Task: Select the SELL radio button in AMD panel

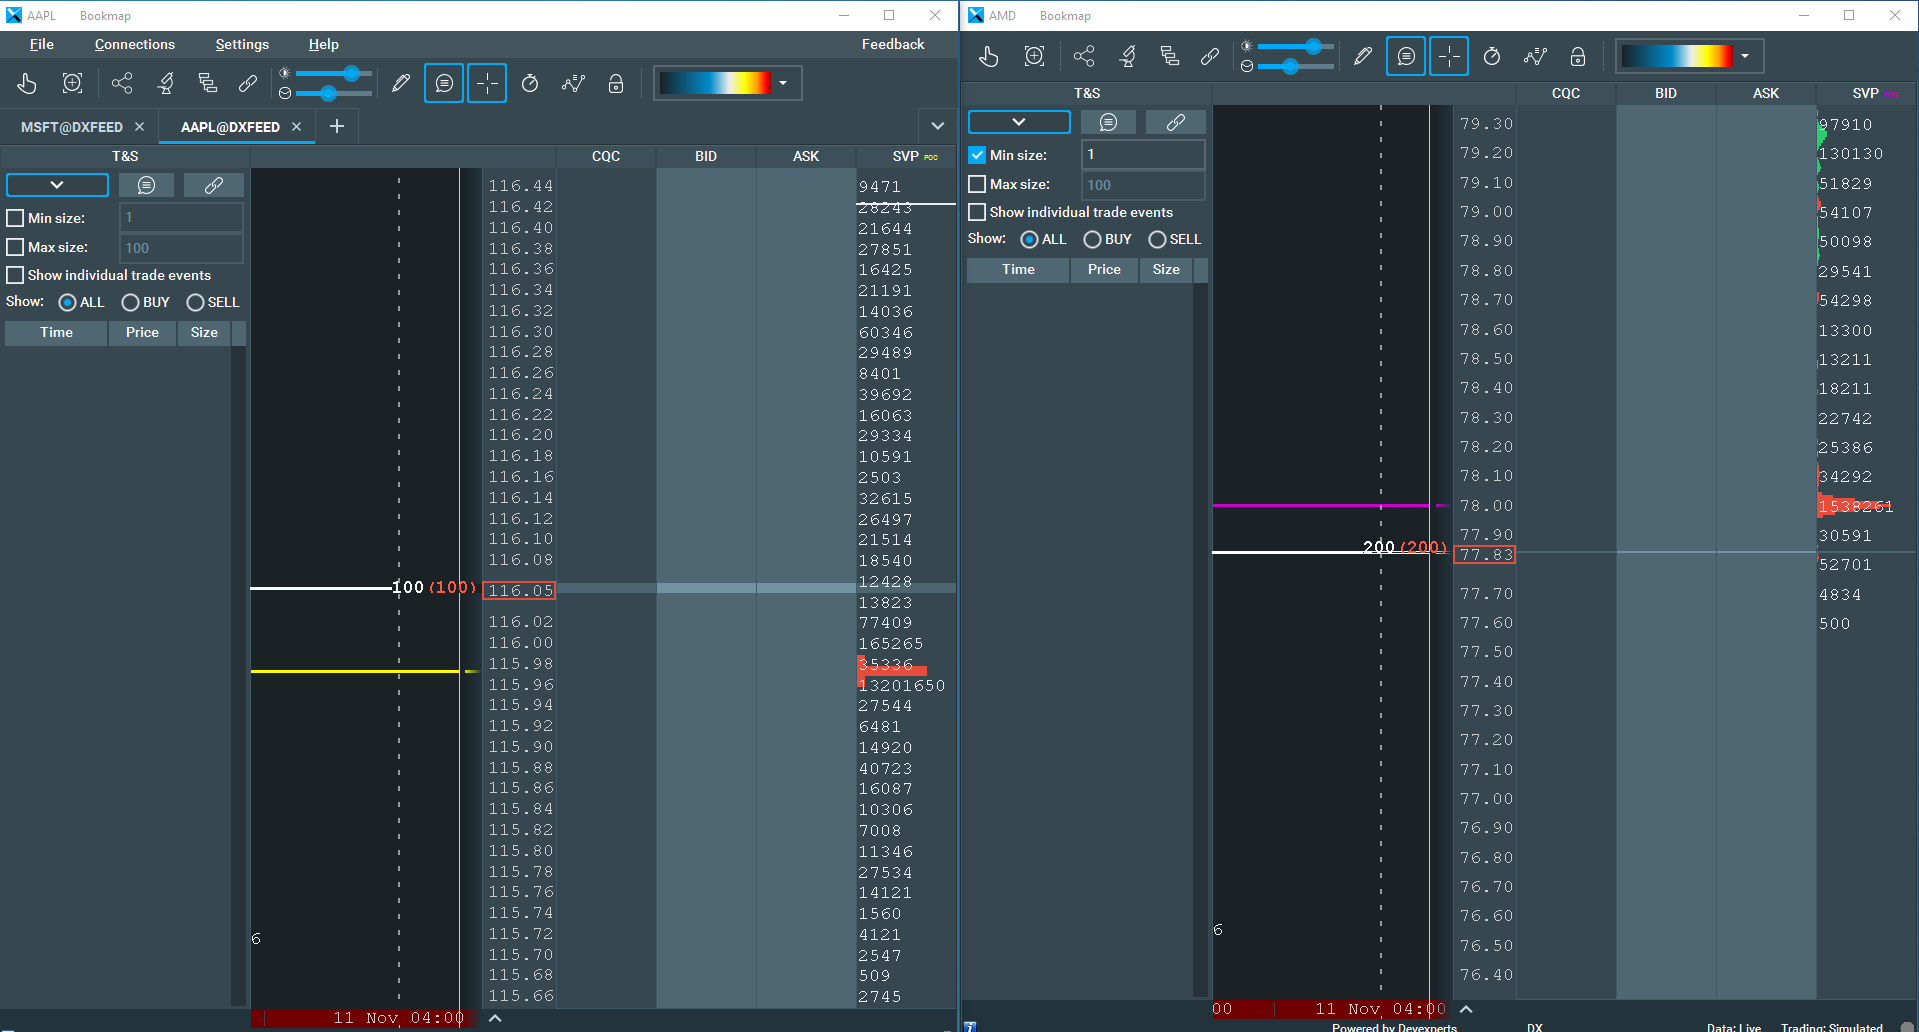Action: pos(1157,240)
